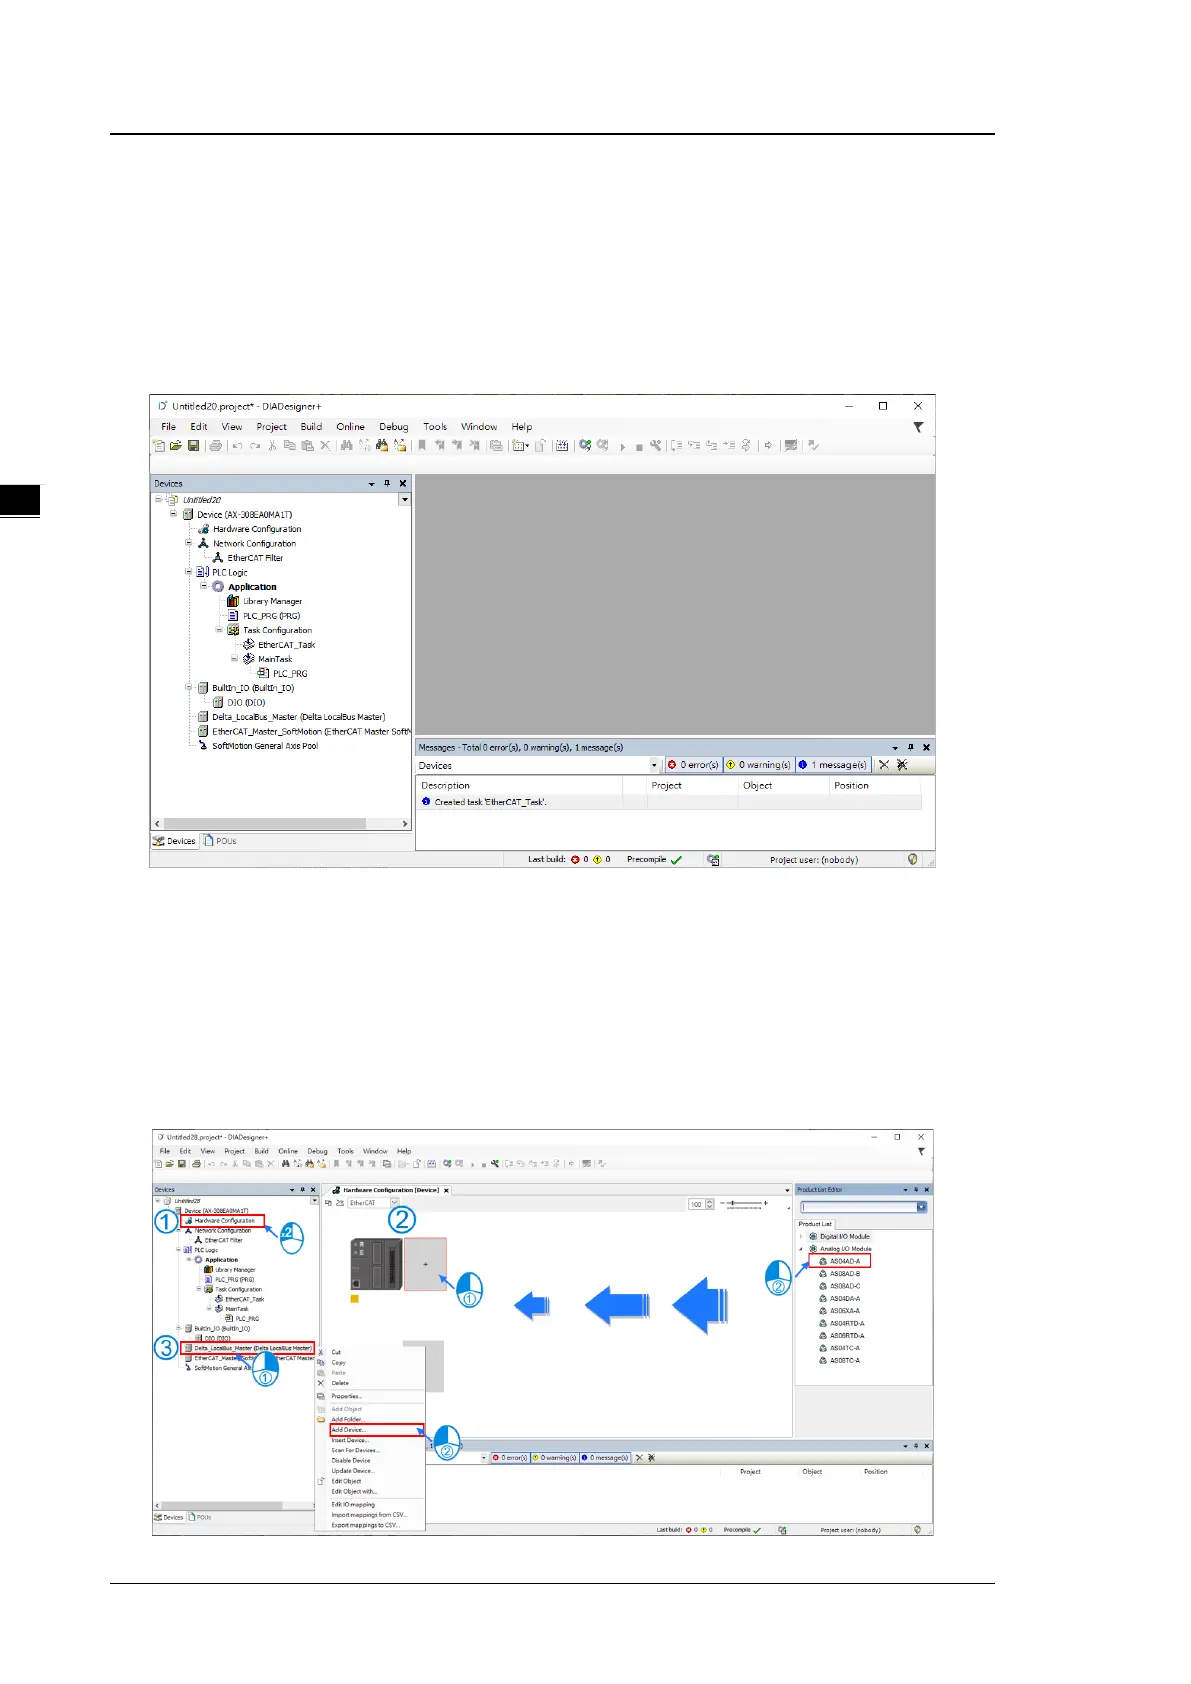Click Toggle Bookmark icon in Untitled20 toolbar
The width and height of the screenshot is (1191, 1684).
point(422,446)
